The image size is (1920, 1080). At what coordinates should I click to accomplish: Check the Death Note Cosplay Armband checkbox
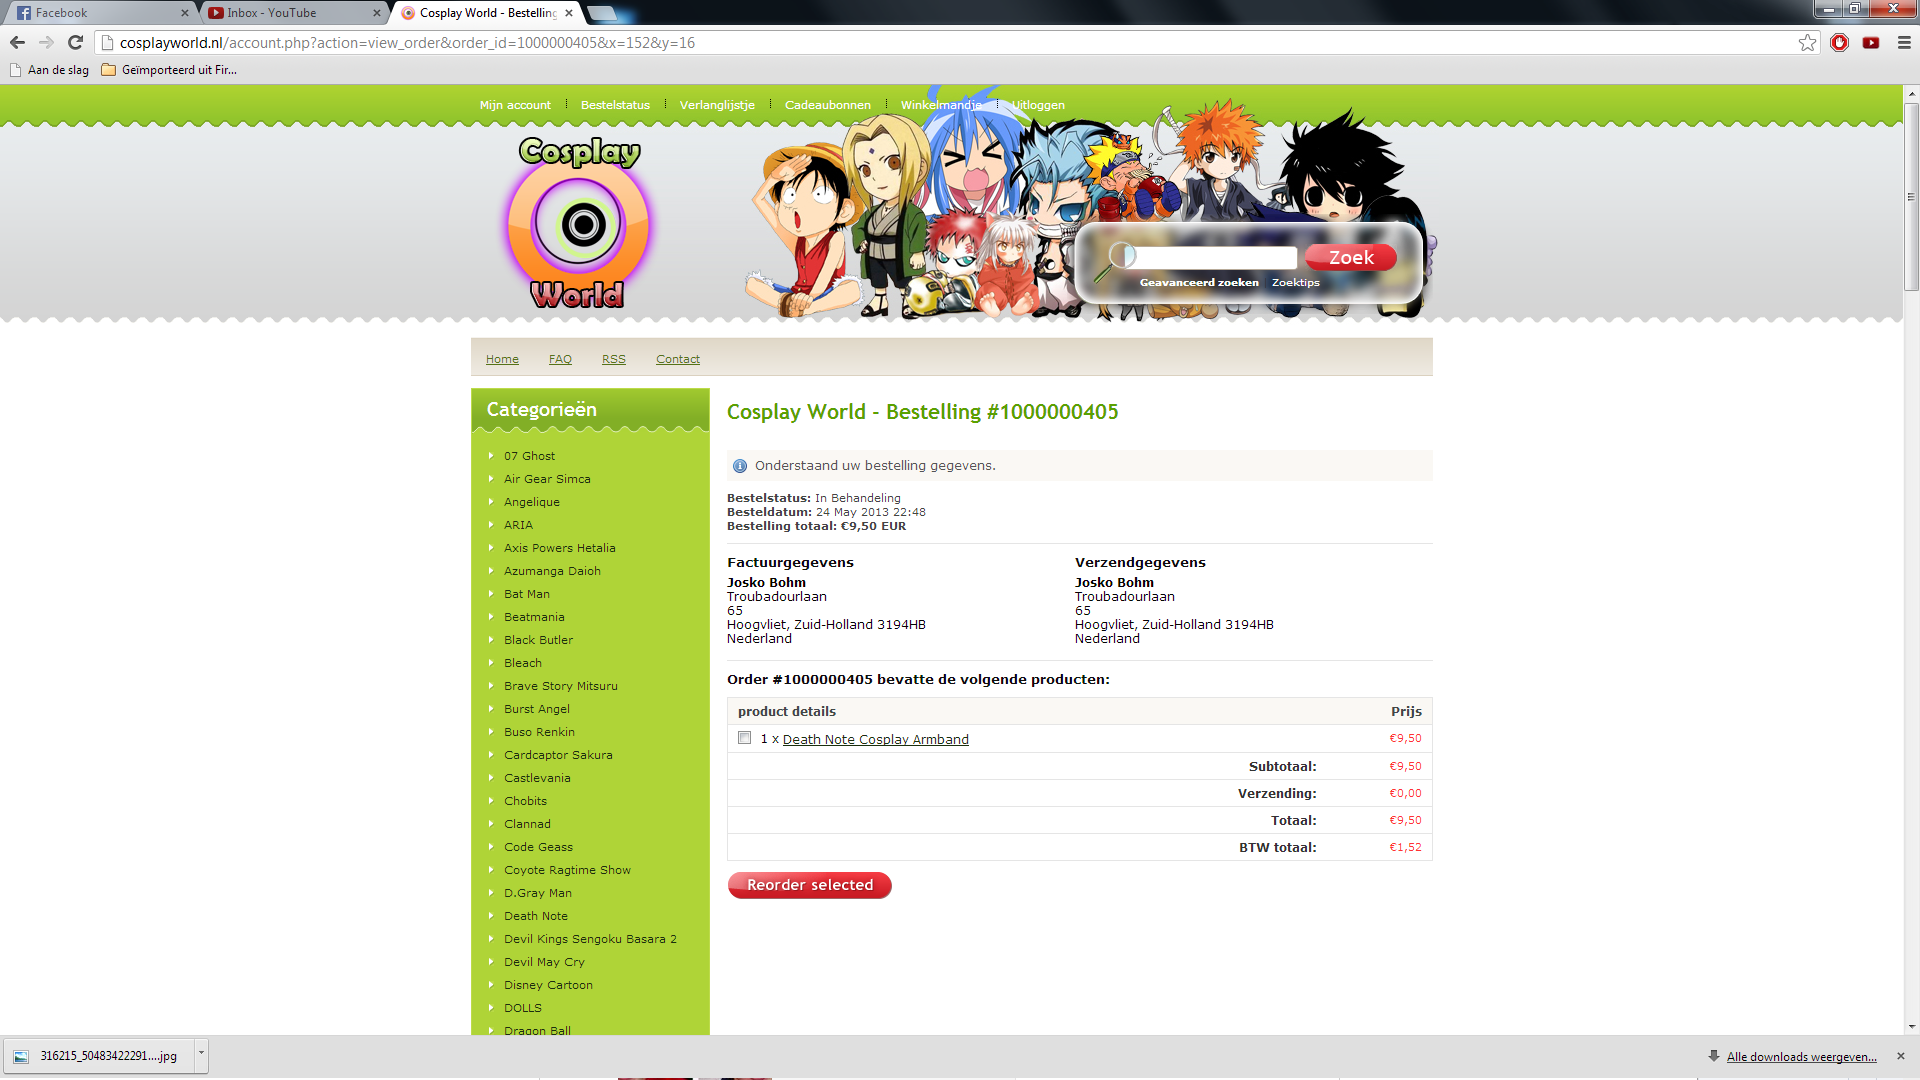tap(744, 738)
